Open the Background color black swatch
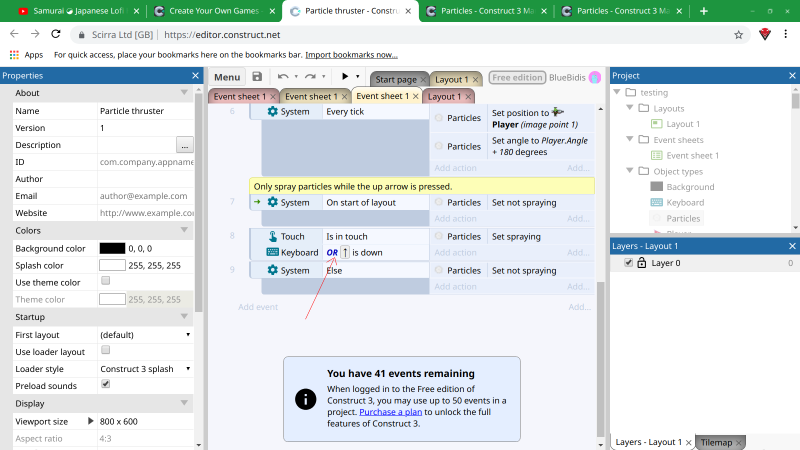 (112, 248)
